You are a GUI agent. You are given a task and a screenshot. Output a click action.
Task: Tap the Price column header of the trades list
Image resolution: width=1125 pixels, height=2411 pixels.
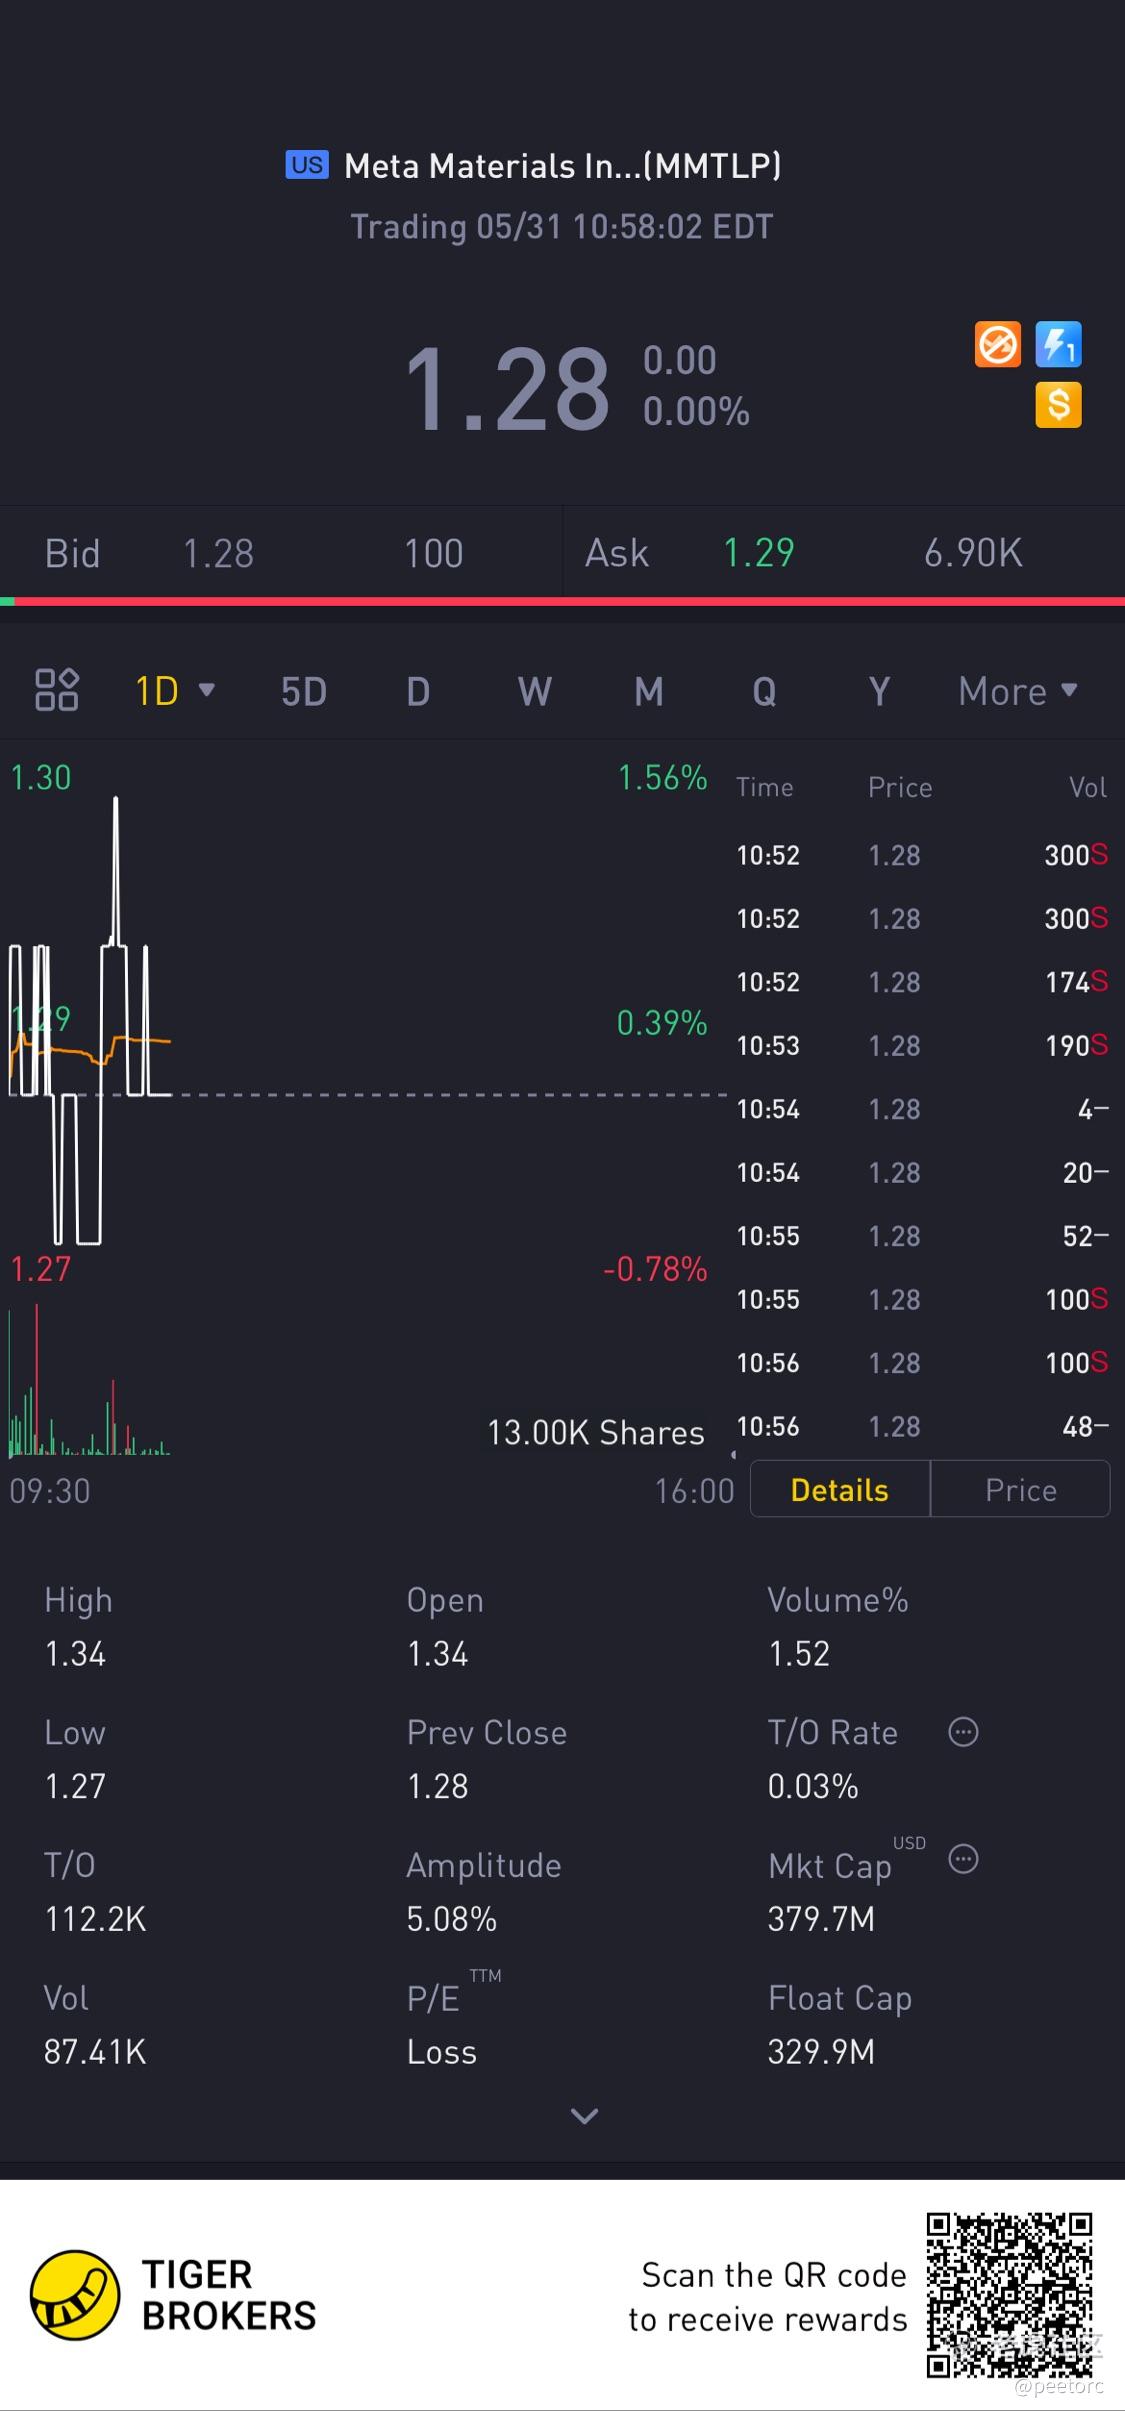(x=900, y=787)
